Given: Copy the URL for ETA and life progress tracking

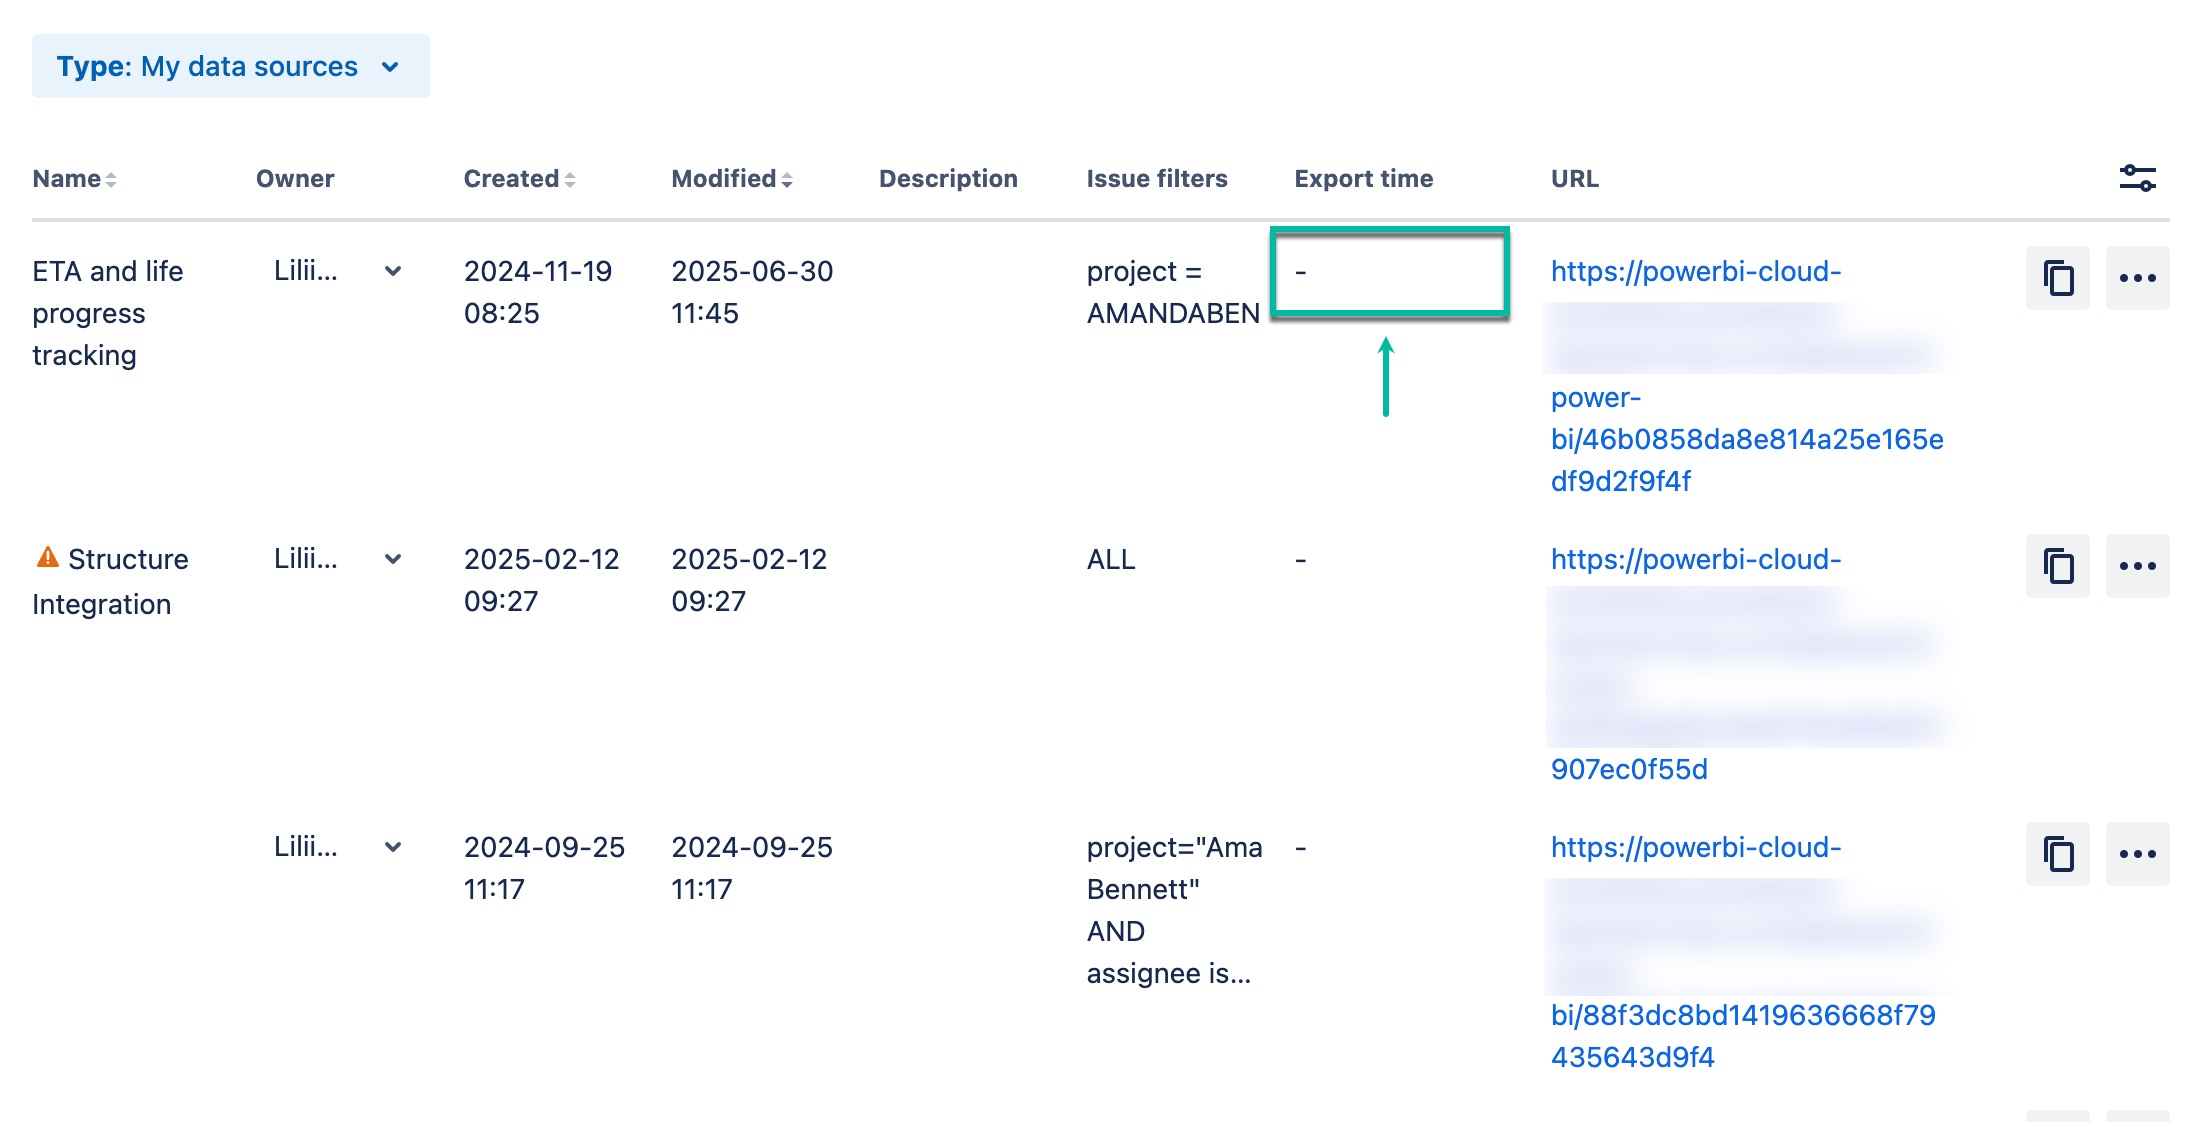Looking at the screenshot, I should pyautogui.click(x=2057, y=278).
